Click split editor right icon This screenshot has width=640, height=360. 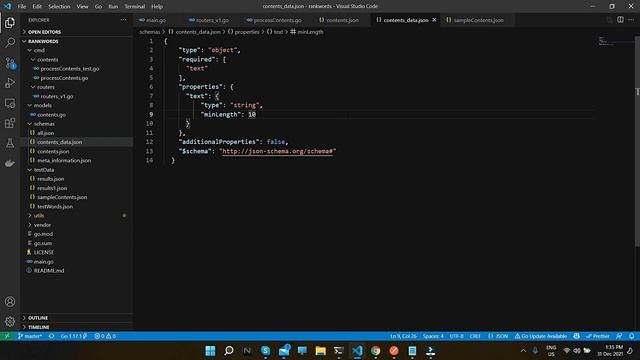coord(620,20)
